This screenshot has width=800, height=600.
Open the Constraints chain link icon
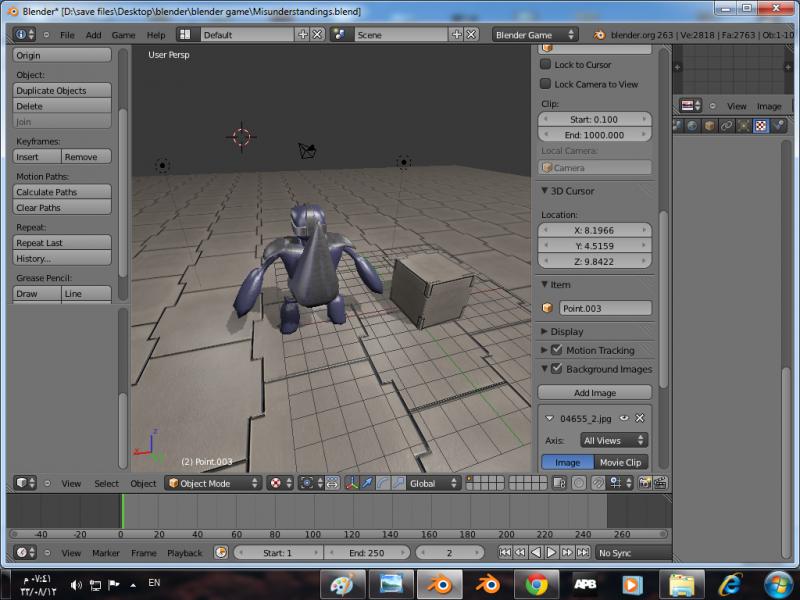[727, 126]
